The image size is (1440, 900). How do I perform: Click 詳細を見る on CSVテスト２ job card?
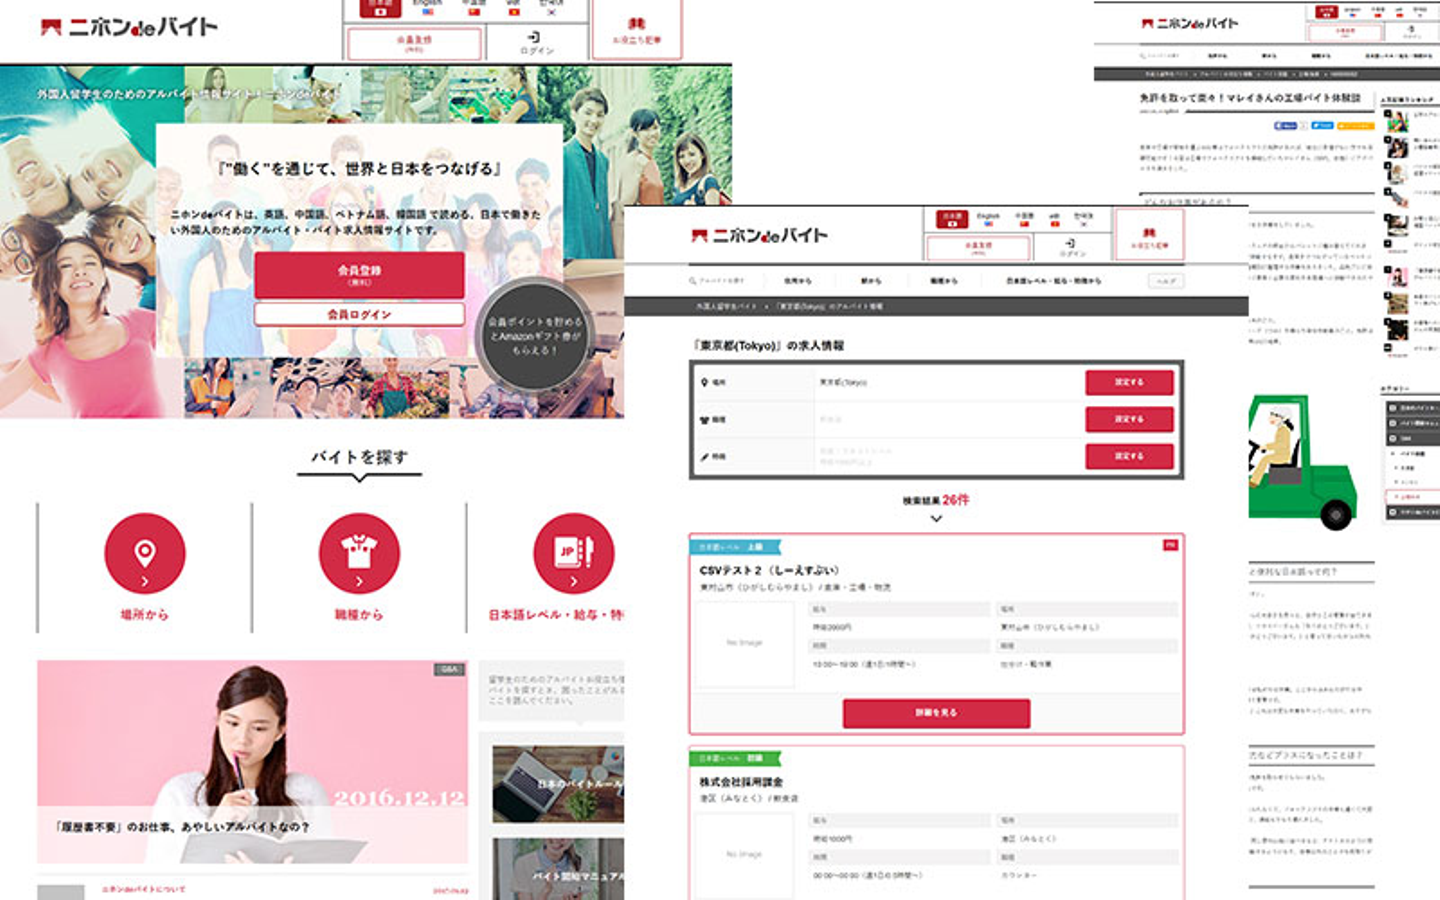tap(936, 713)
